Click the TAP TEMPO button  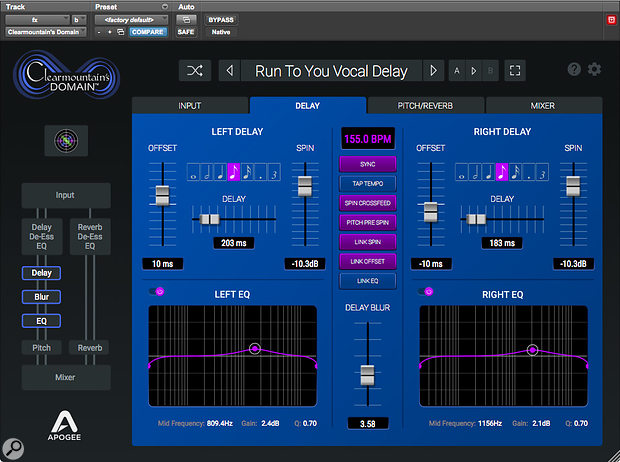368,184
